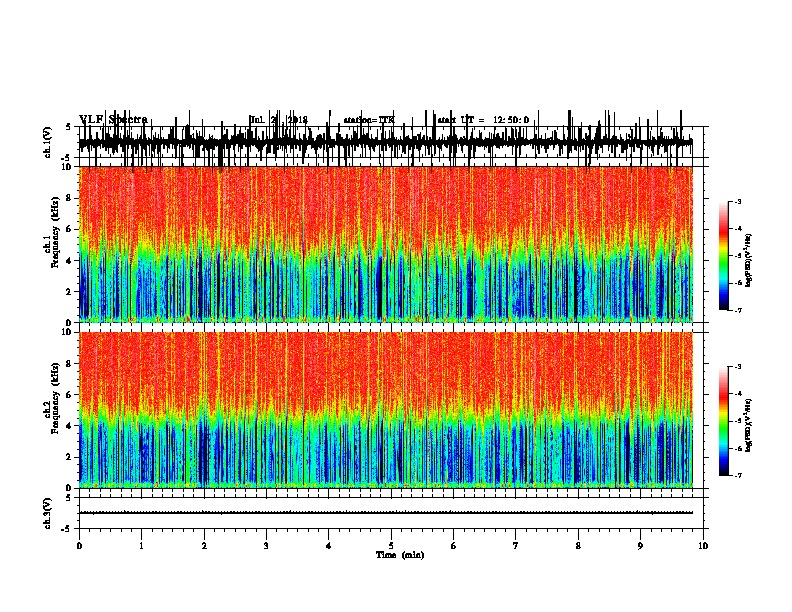Click time axis tick label 10
The height and width of the screenshot is (612, 792).
coord(703,546)
